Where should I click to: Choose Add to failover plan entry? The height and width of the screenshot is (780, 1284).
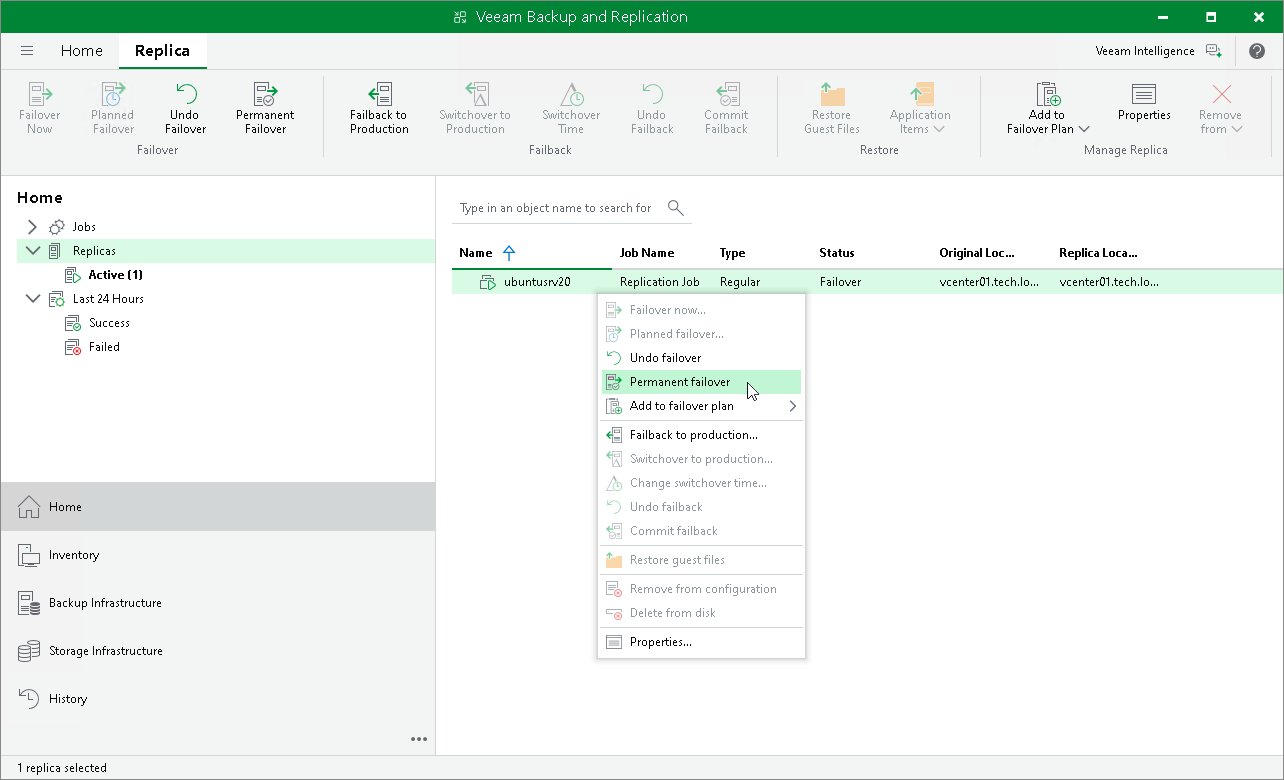pyautogui.click(x=701, y=406)
